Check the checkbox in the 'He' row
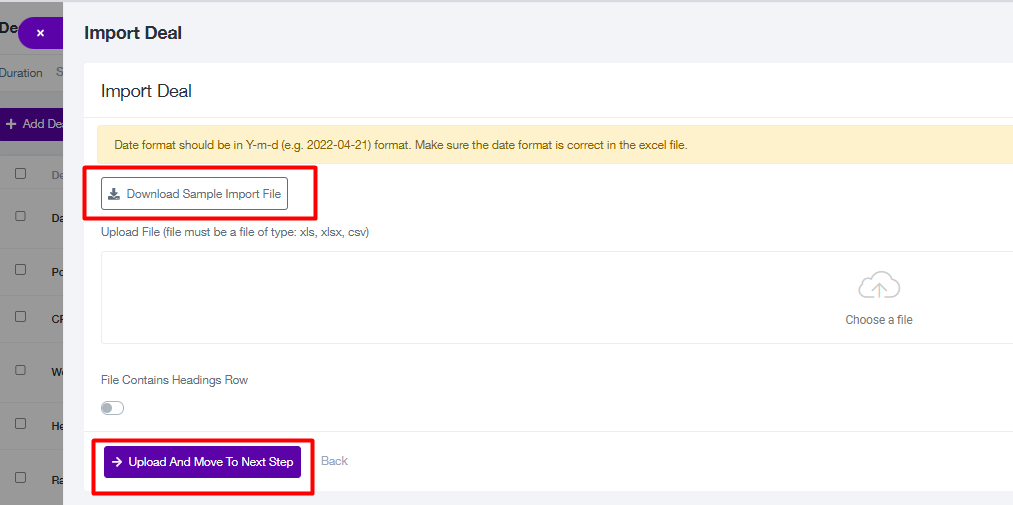This screenshot has width=1013, height=505. pos(21,424)
